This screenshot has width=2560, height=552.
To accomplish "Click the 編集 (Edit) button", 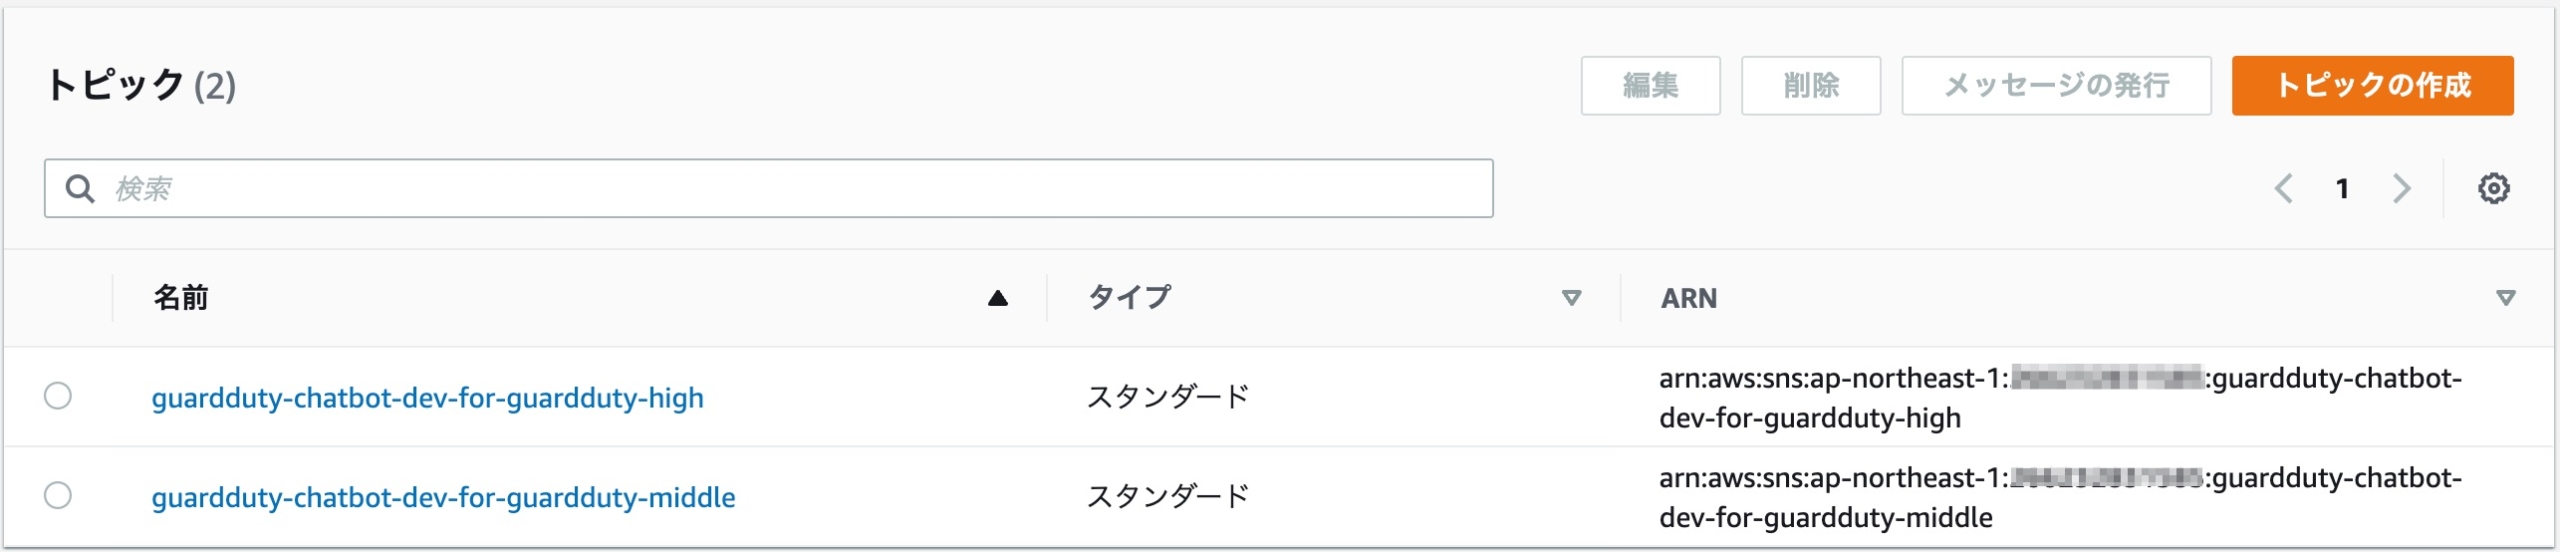I will [x=1650, y=86].
